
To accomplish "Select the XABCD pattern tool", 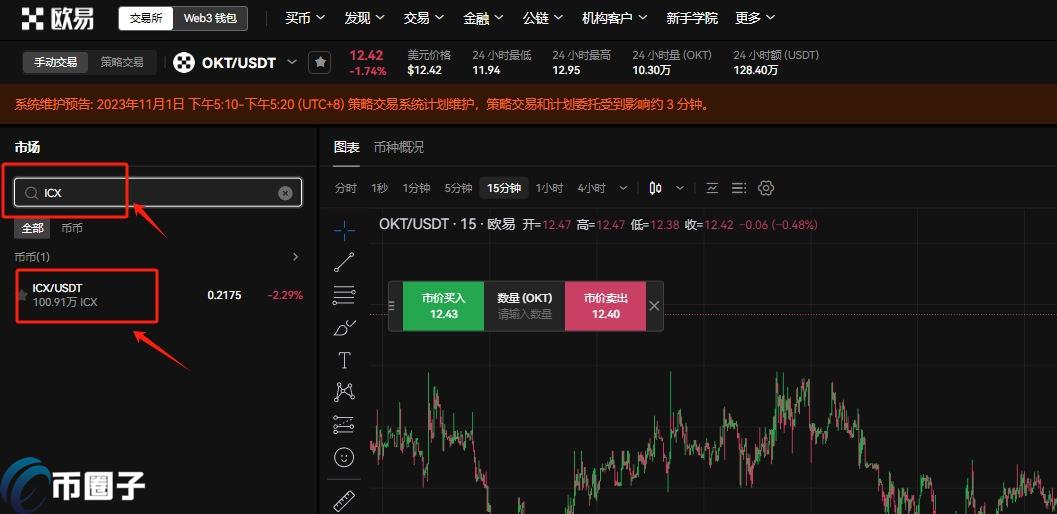I will point(344,392).
